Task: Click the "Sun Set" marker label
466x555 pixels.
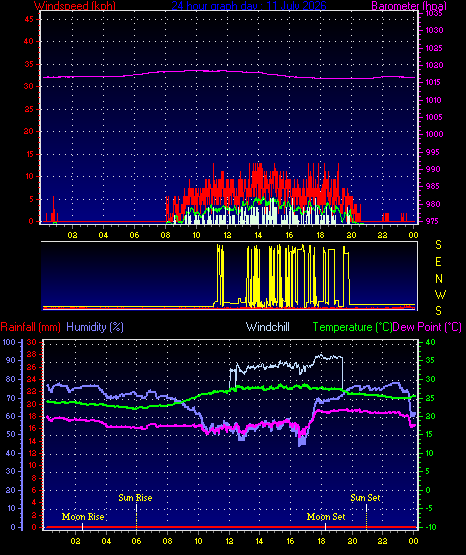Action: [x=365, y=498]
